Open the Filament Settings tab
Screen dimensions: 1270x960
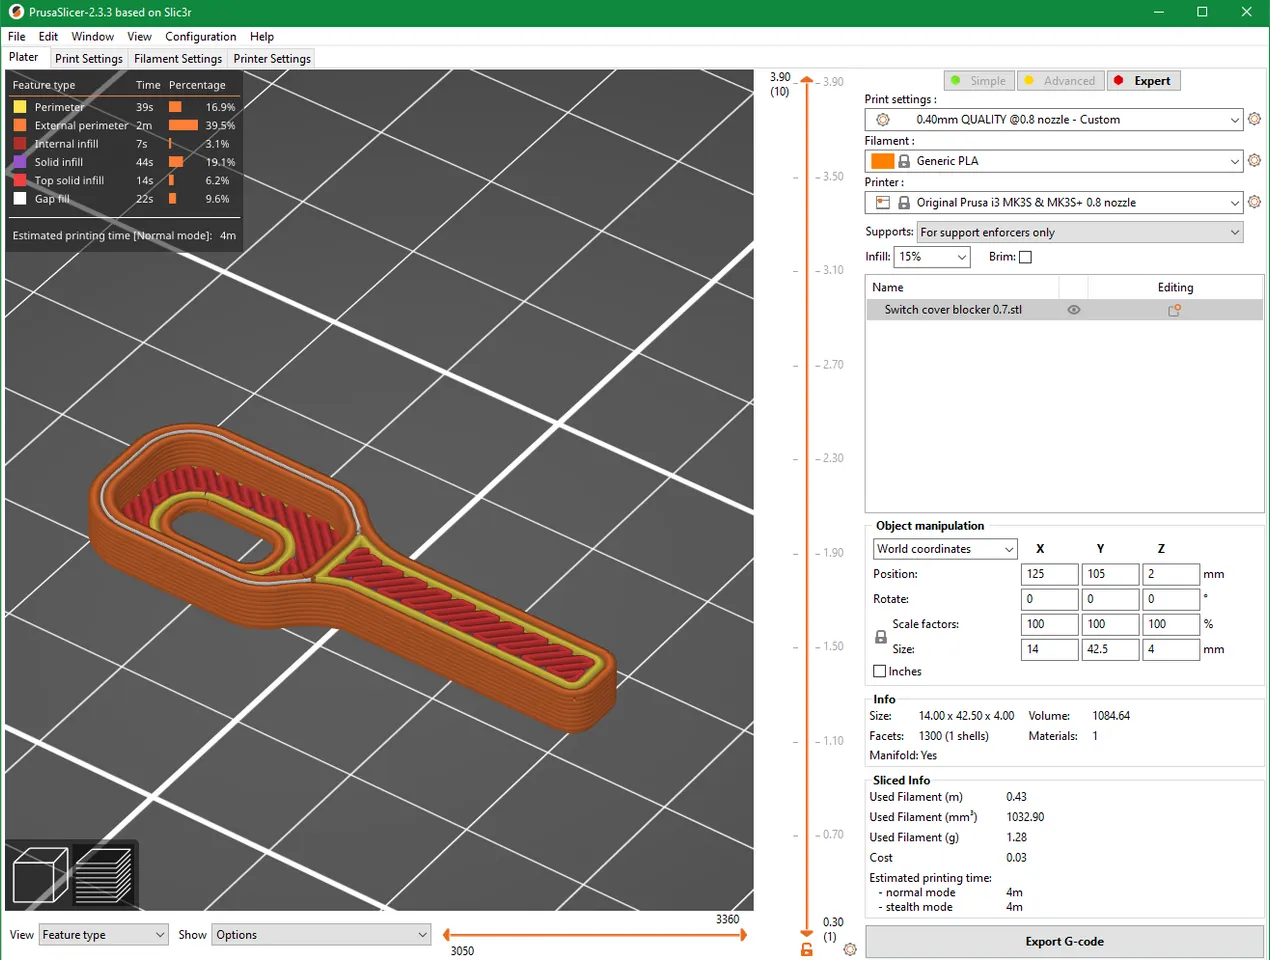(x=178, y=59)
